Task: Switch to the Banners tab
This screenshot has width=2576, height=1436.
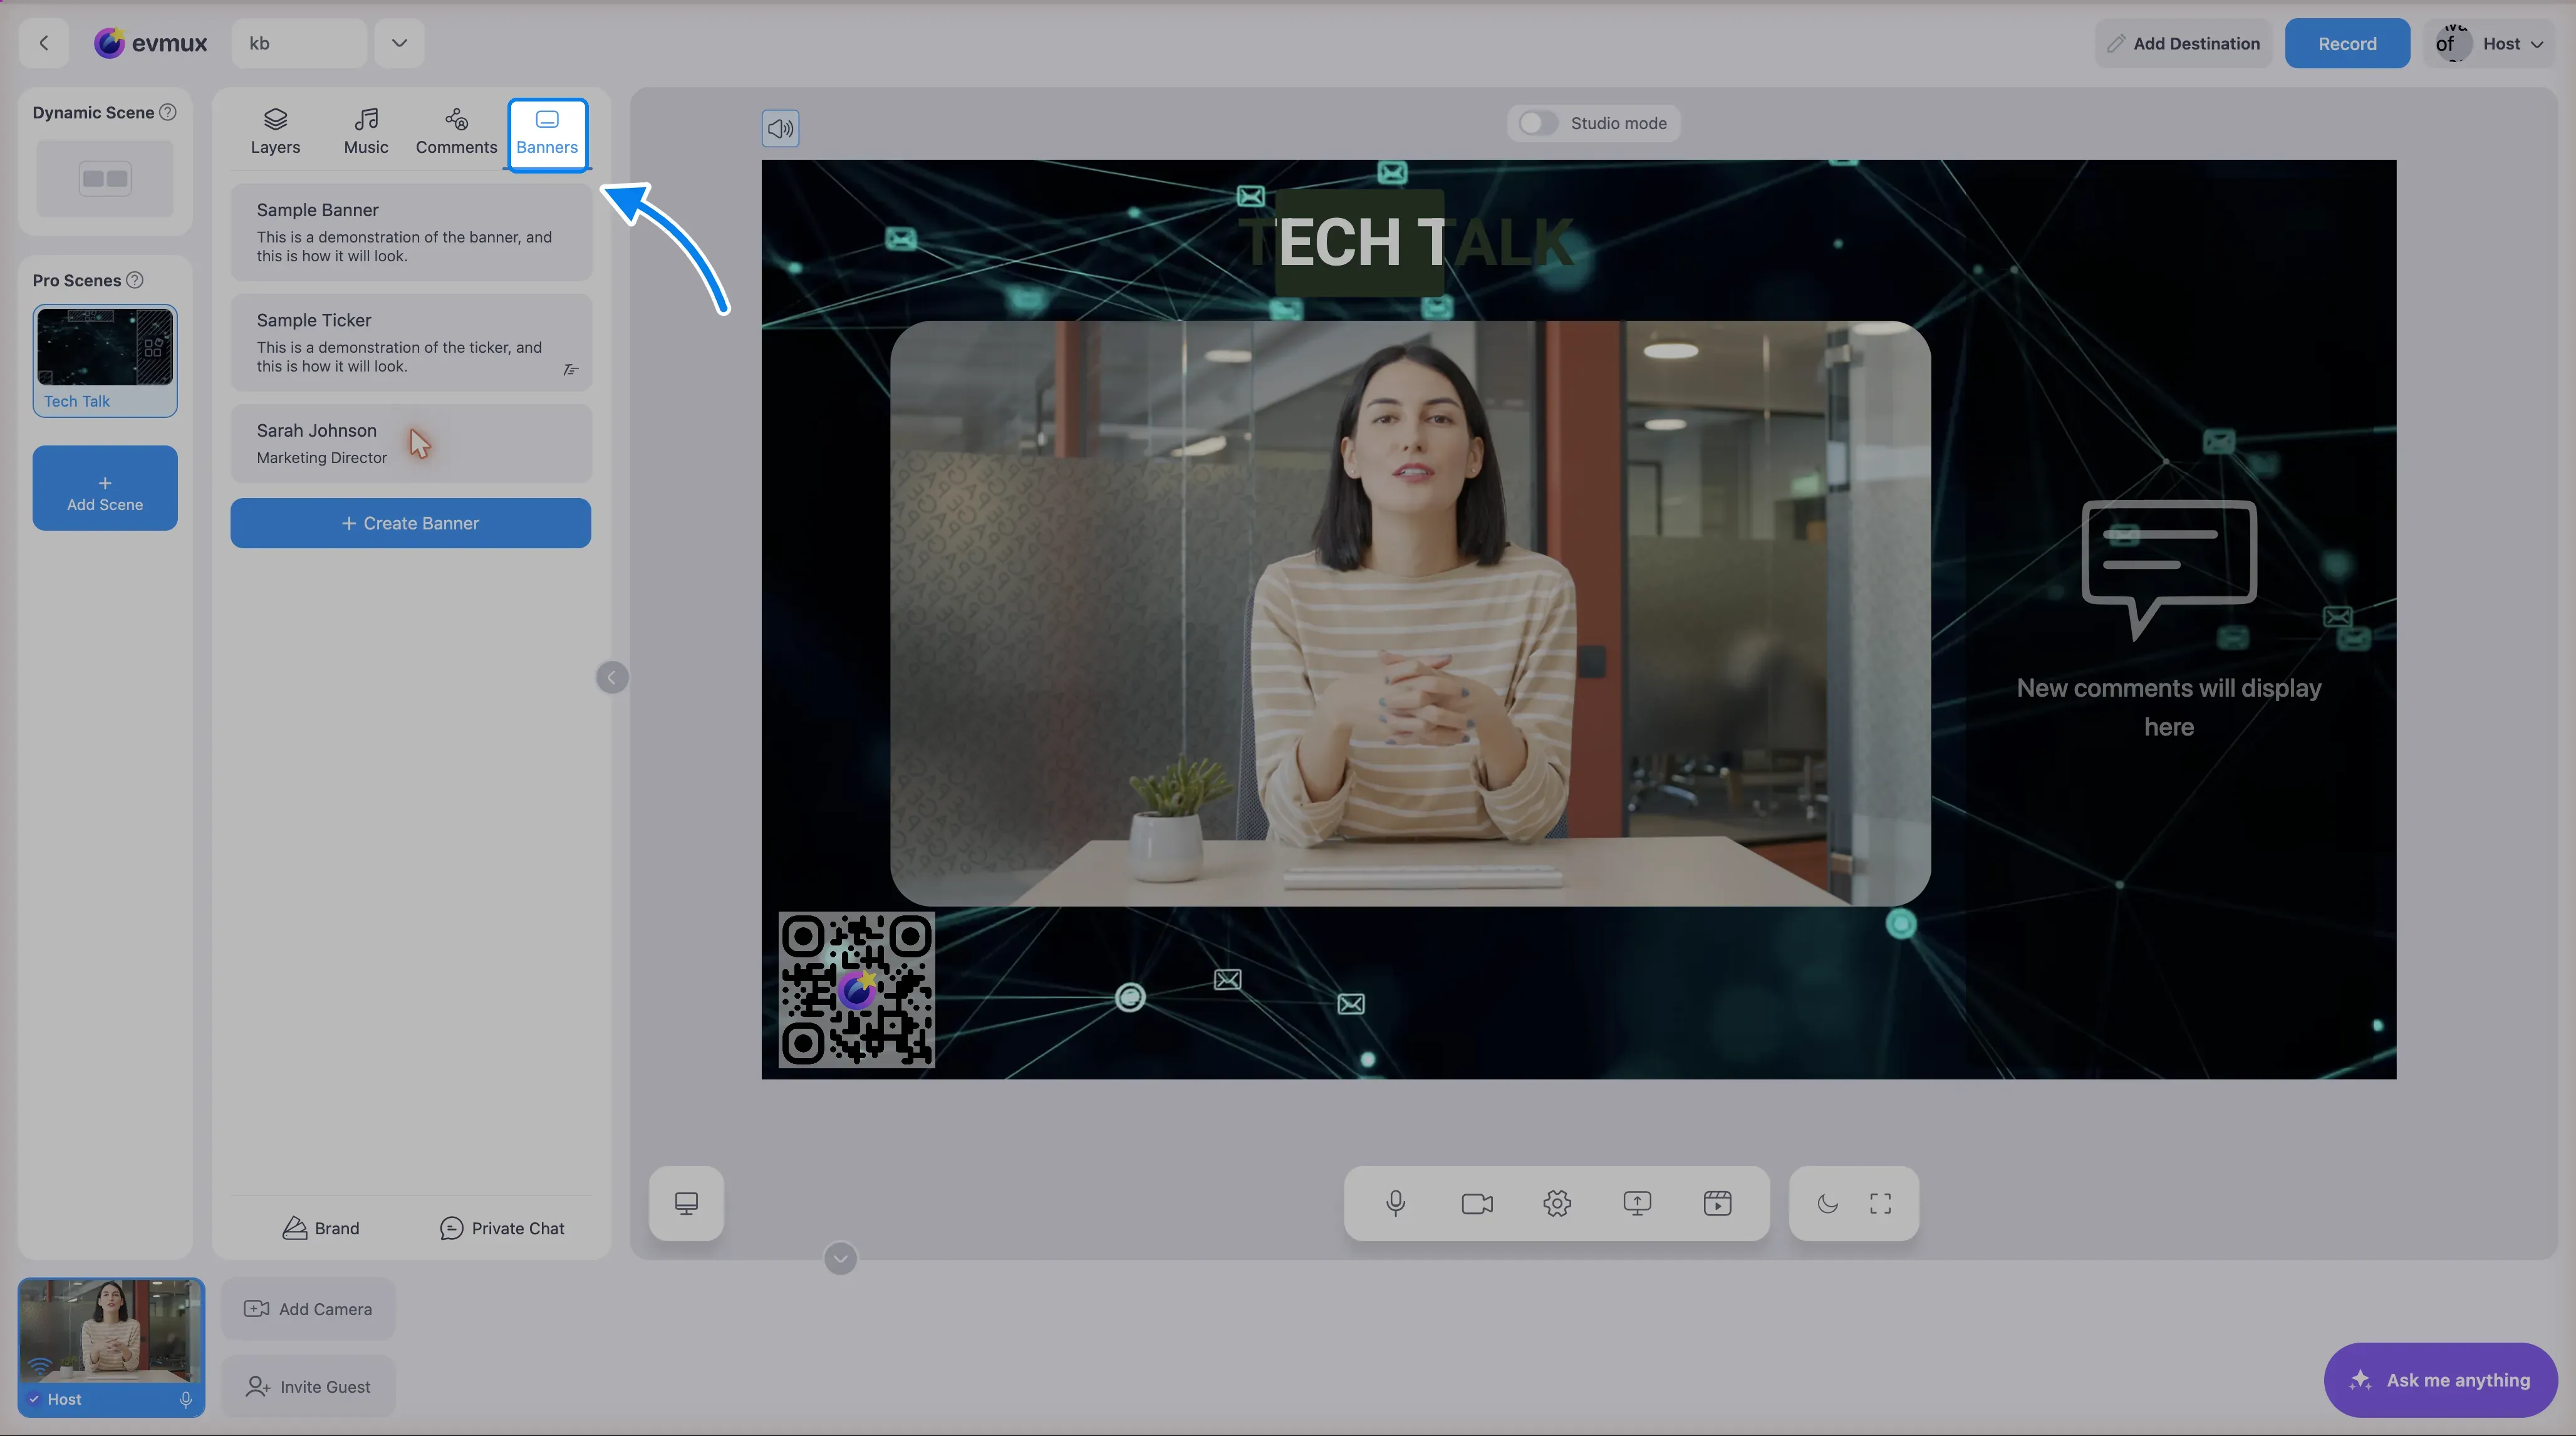Action: (547, 134)
